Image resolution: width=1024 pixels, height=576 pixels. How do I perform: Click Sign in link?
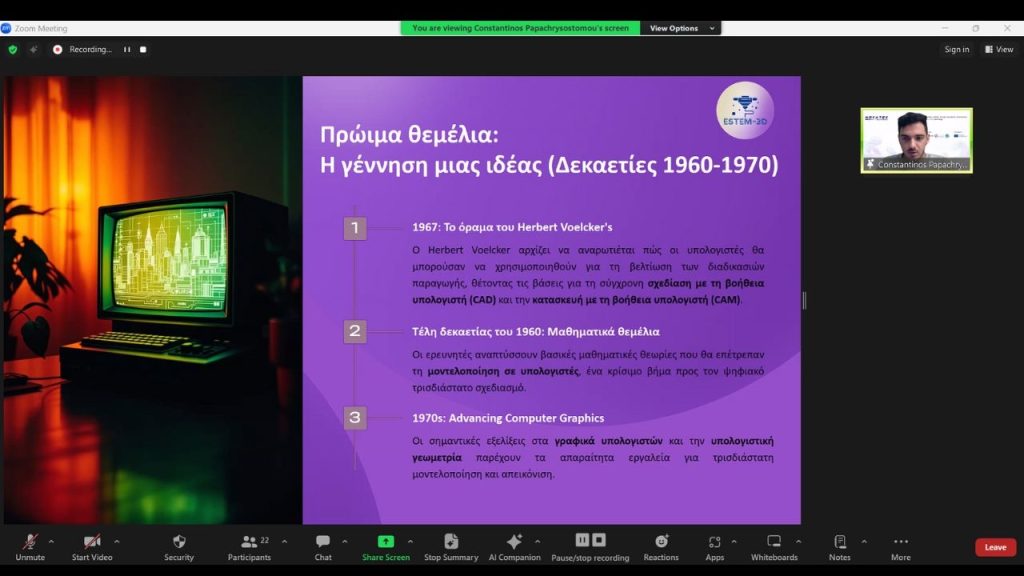coord(957,50)
